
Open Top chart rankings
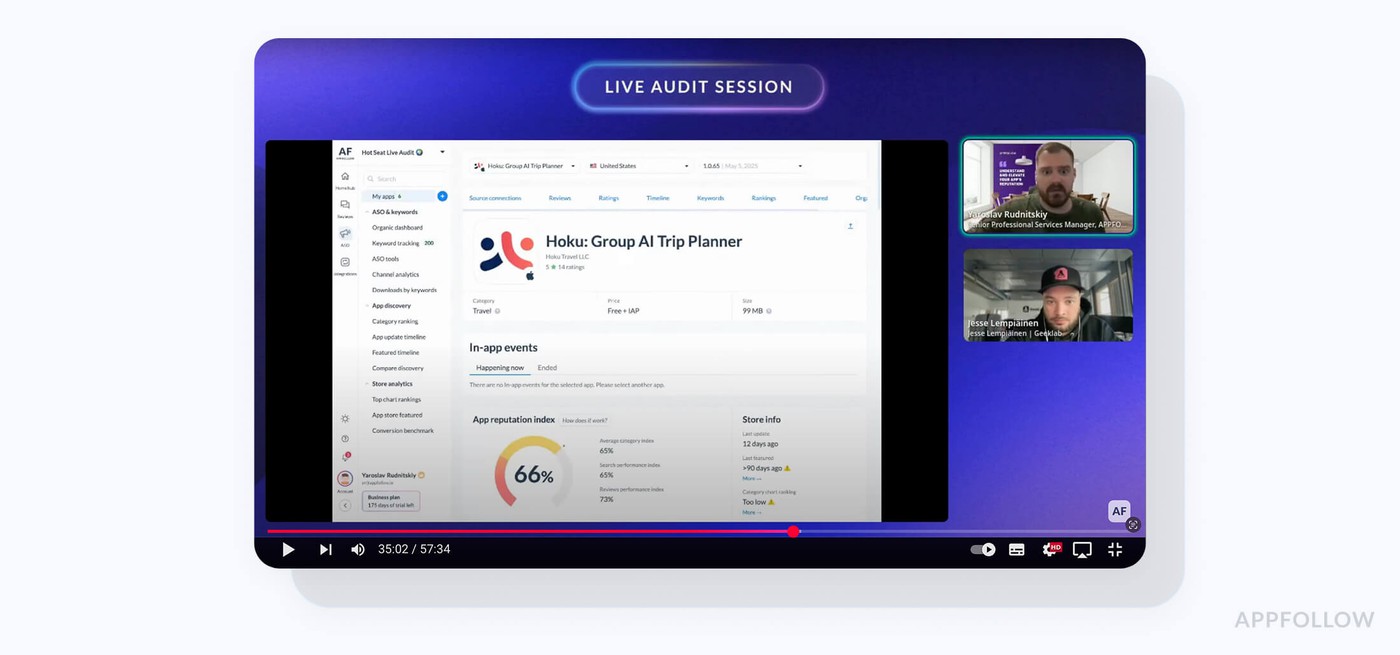pyautogui.click(x=396, y=399)
